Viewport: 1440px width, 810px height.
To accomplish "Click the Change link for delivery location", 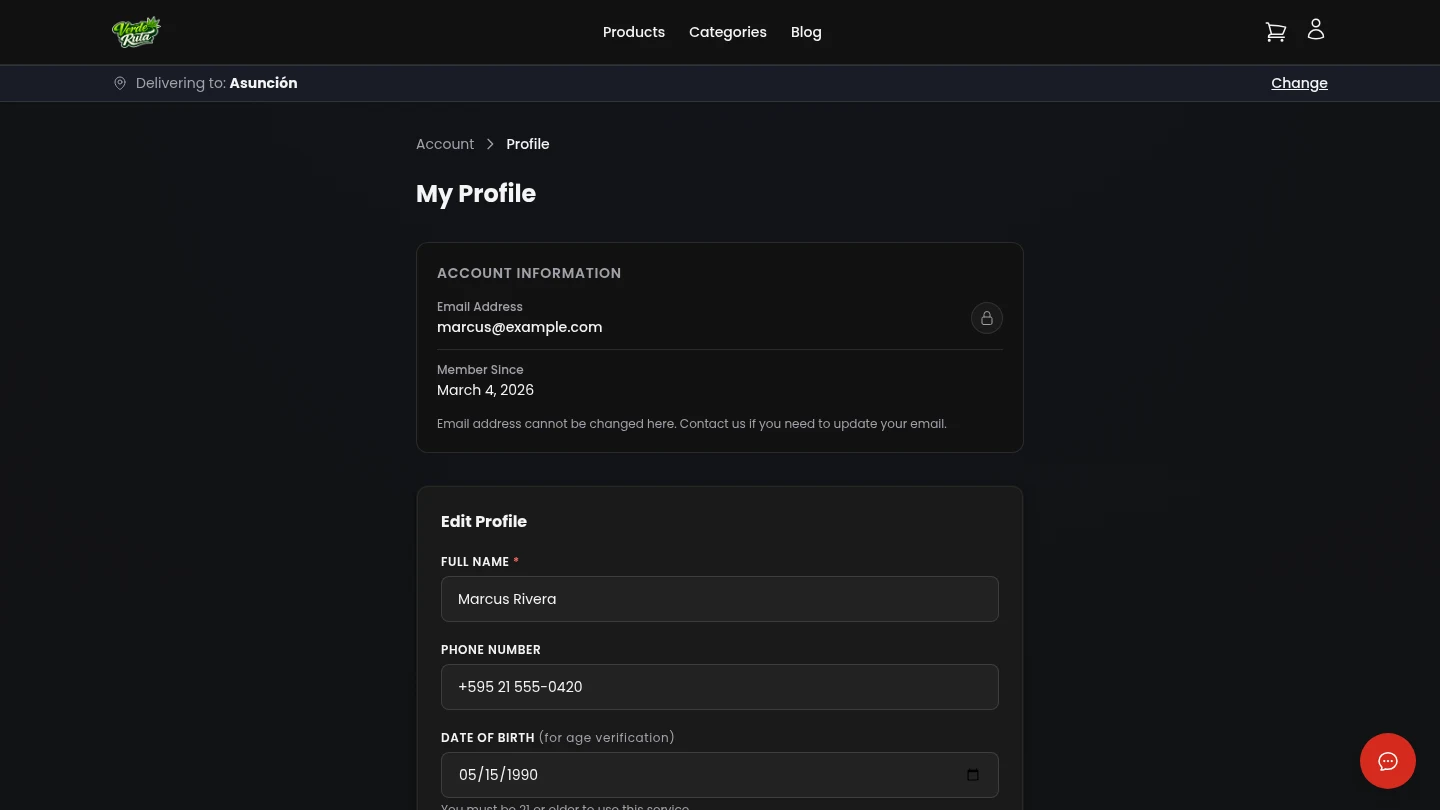I will pos(1299,83).
